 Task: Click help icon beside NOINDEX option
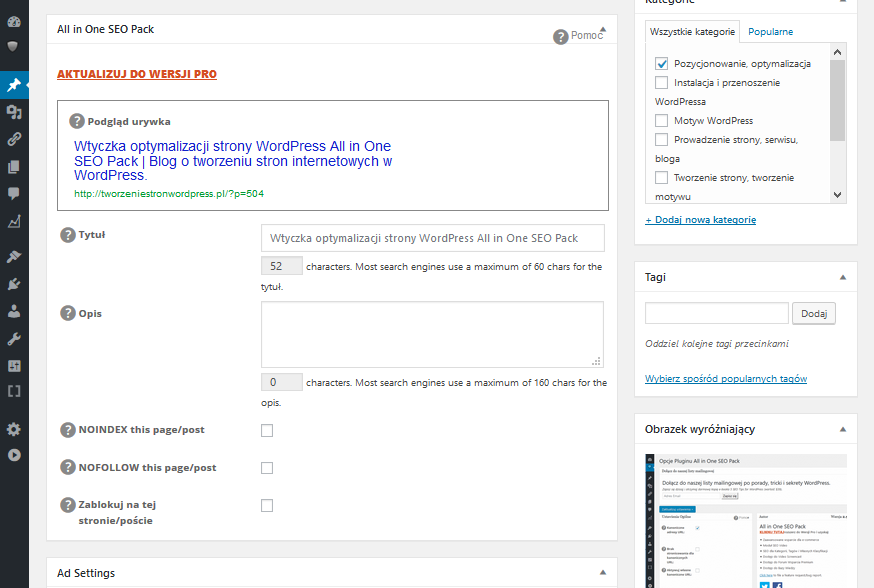[x=67, y=430]
